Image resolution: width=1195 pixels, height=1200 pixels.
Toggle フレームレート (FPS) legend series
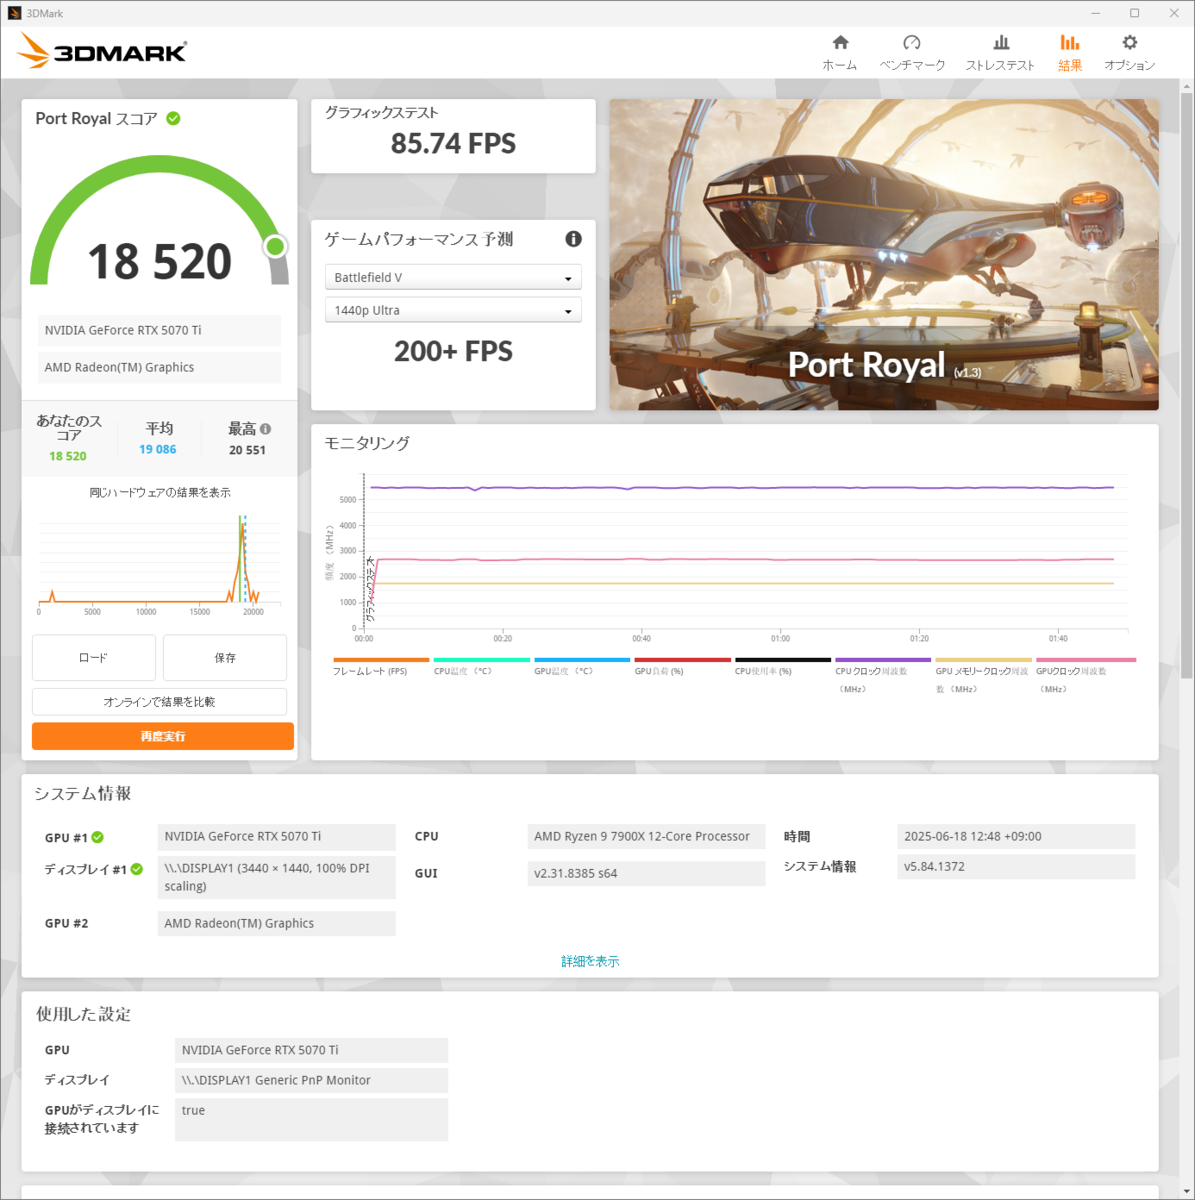381,667
